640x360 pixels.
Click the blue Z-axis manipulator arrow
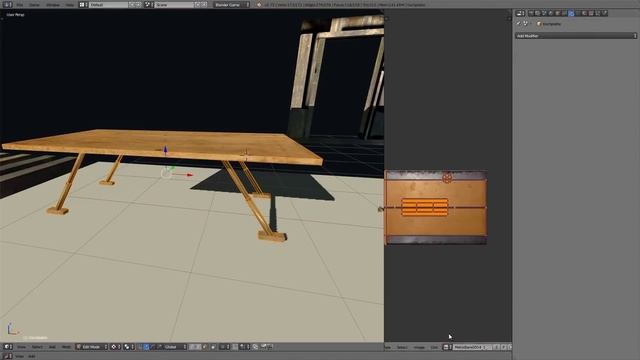pos(165,150)
